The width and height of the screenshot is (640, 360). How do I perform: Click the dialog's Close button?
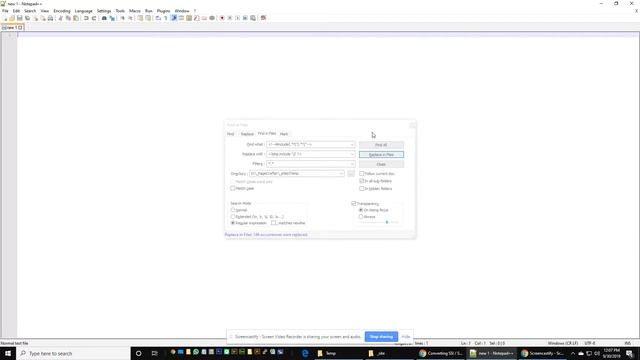click(x=381, y=164)
